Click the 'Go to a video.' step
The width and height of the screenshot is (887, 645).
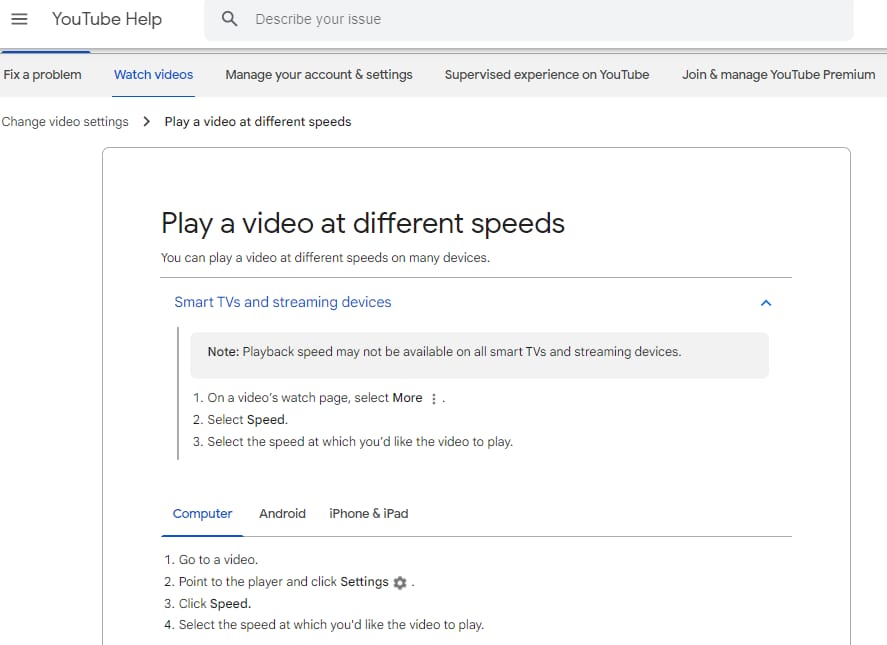click(218, 560)
